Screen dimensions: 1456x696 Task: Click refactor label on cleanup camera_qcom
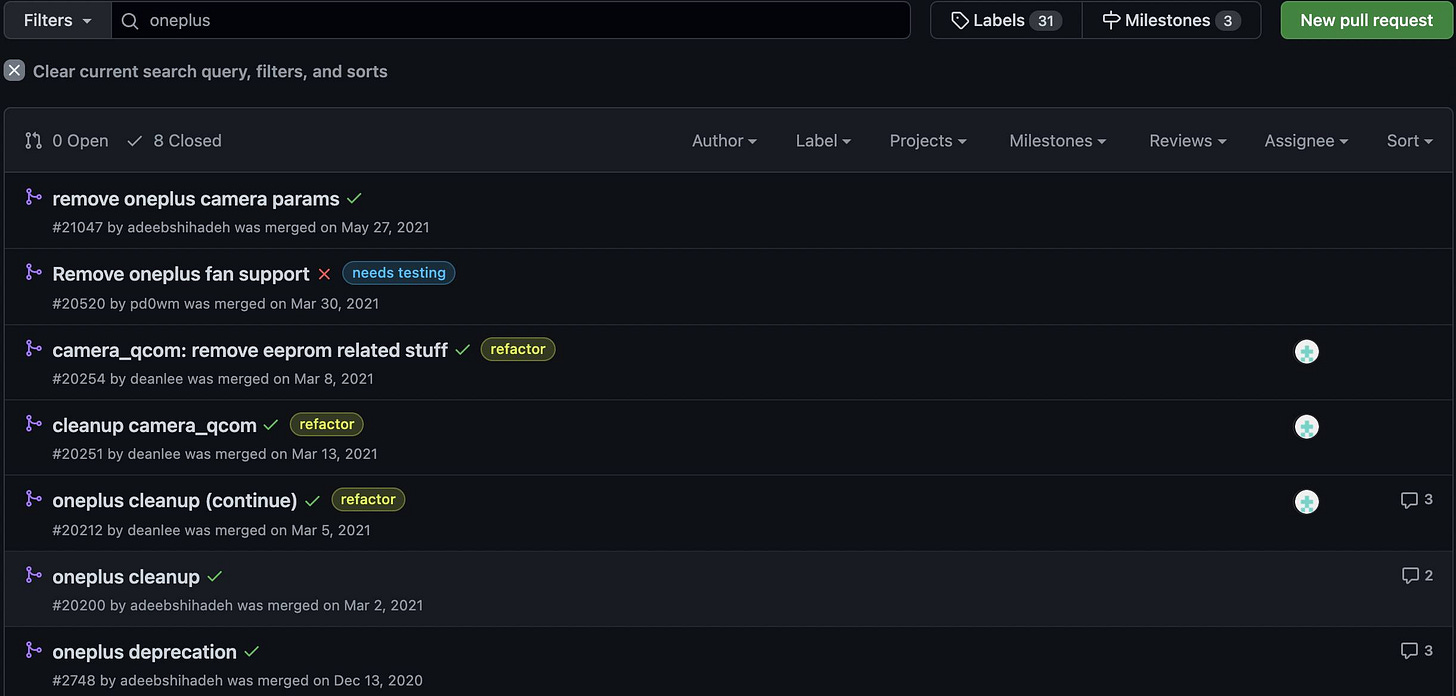coord(327,424)
